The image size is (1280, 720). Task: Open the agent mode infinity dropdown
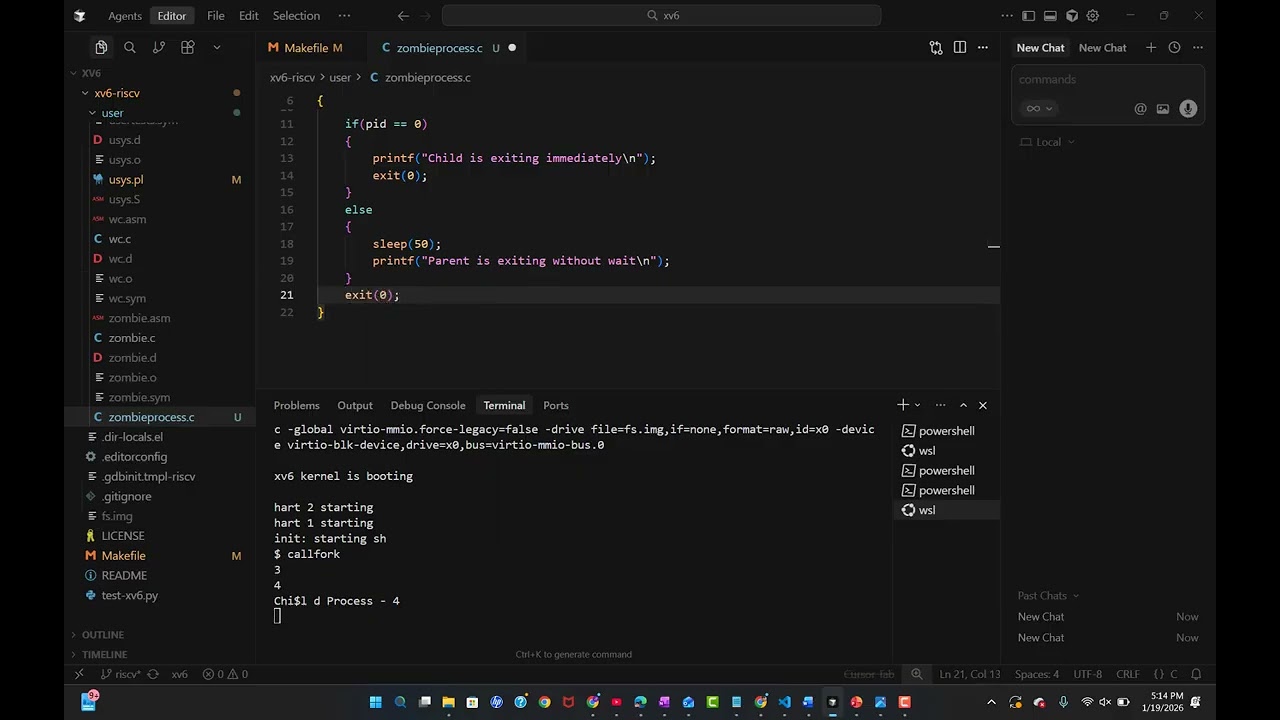[1039, 109]
